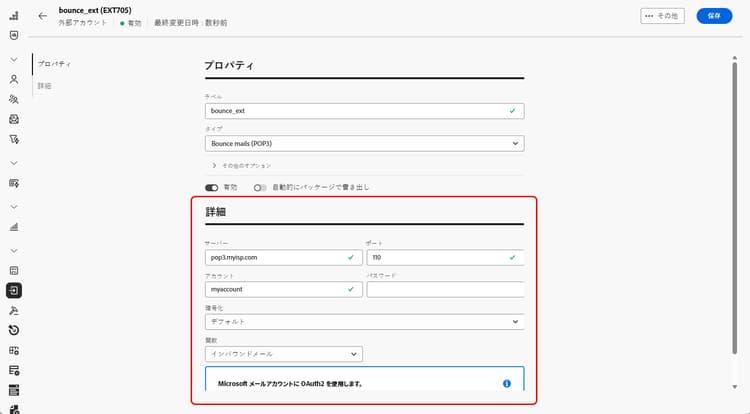The image size is (750, 414).
Task: Click the title bounce_ext (EXT705)
Action: [95, 10]
